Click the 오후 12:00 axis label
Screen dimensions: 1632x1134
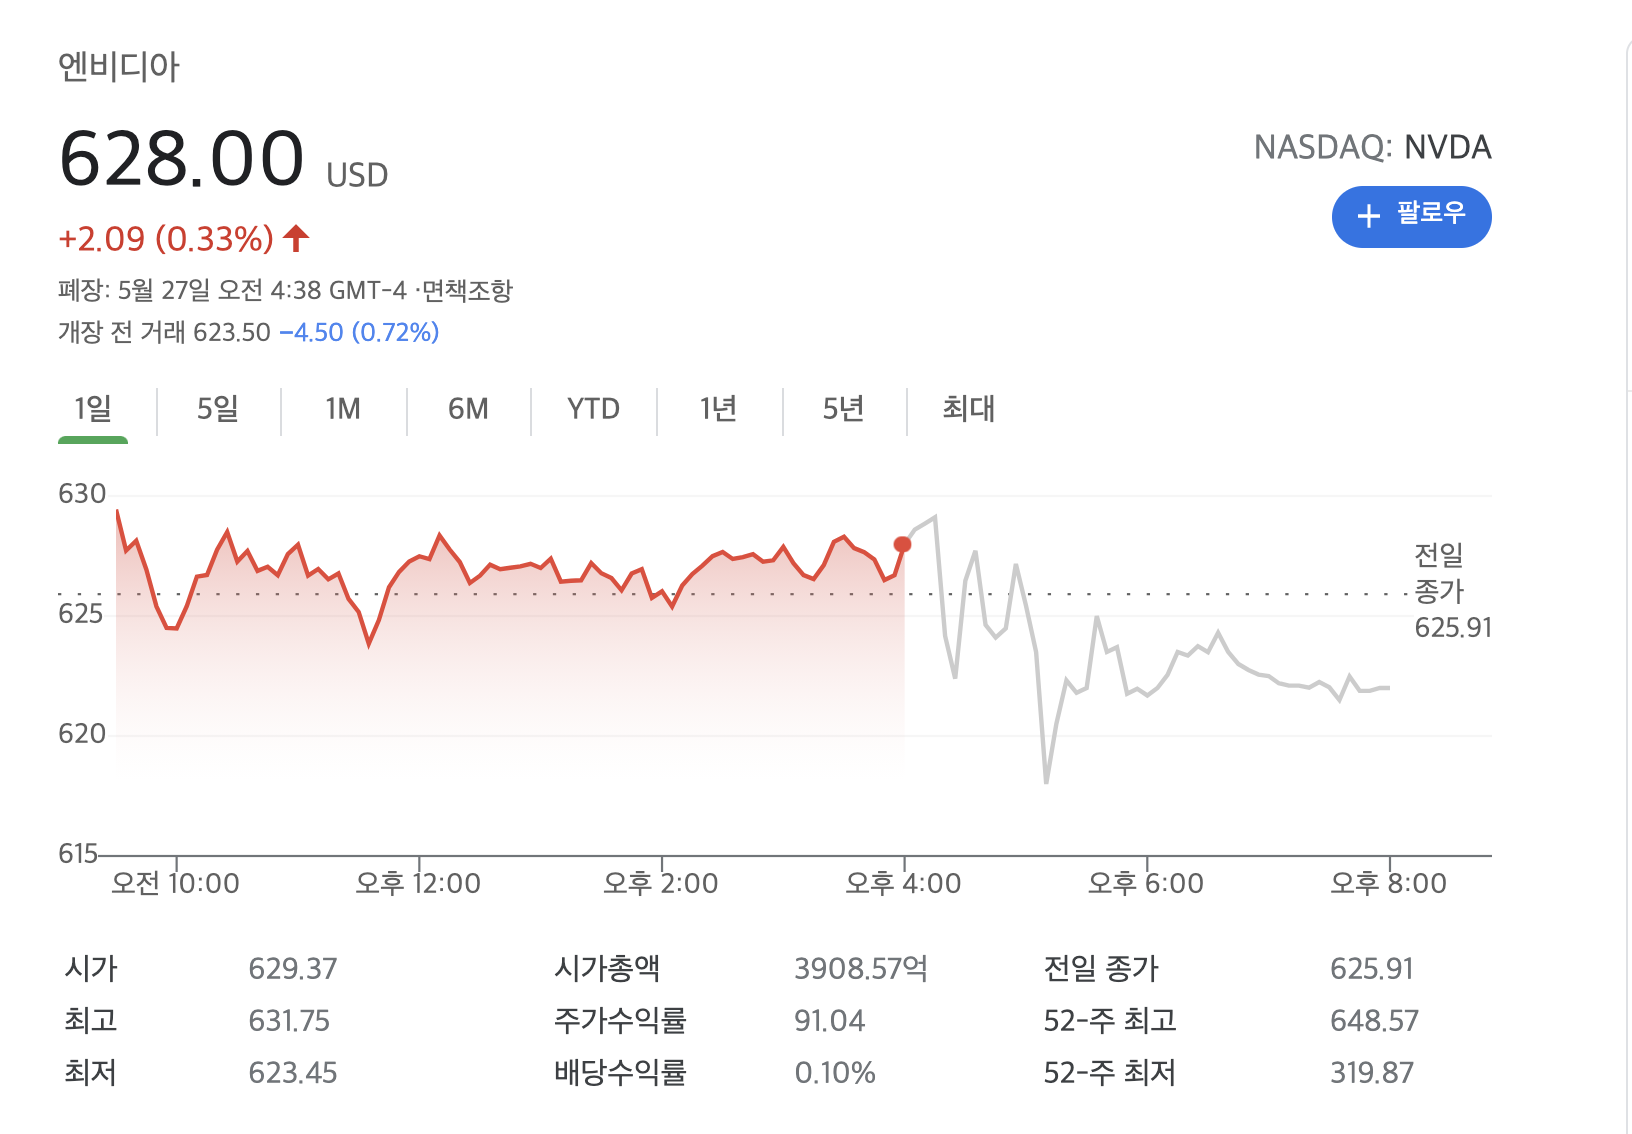418,883
